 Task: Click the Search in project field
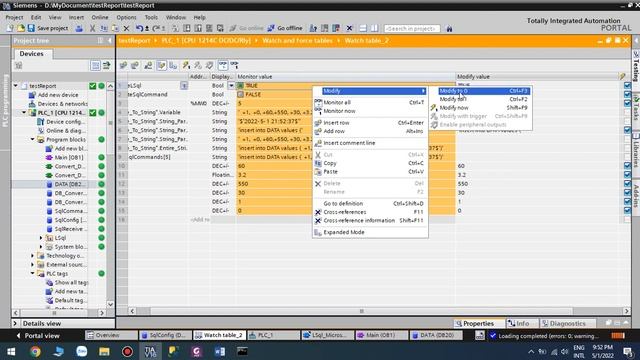pyautogui.click(x=412, y=29)
